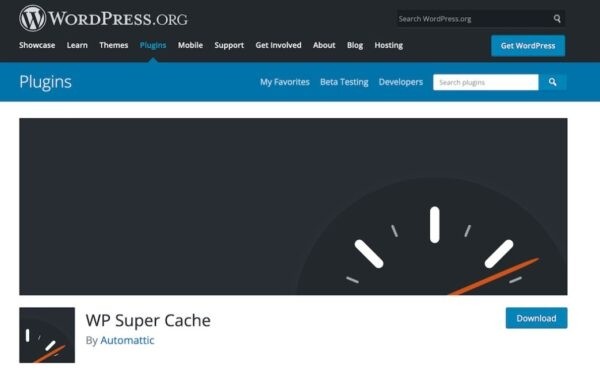
Task: Click the plugin search magnifier button
Action: (x=553, y=82)
